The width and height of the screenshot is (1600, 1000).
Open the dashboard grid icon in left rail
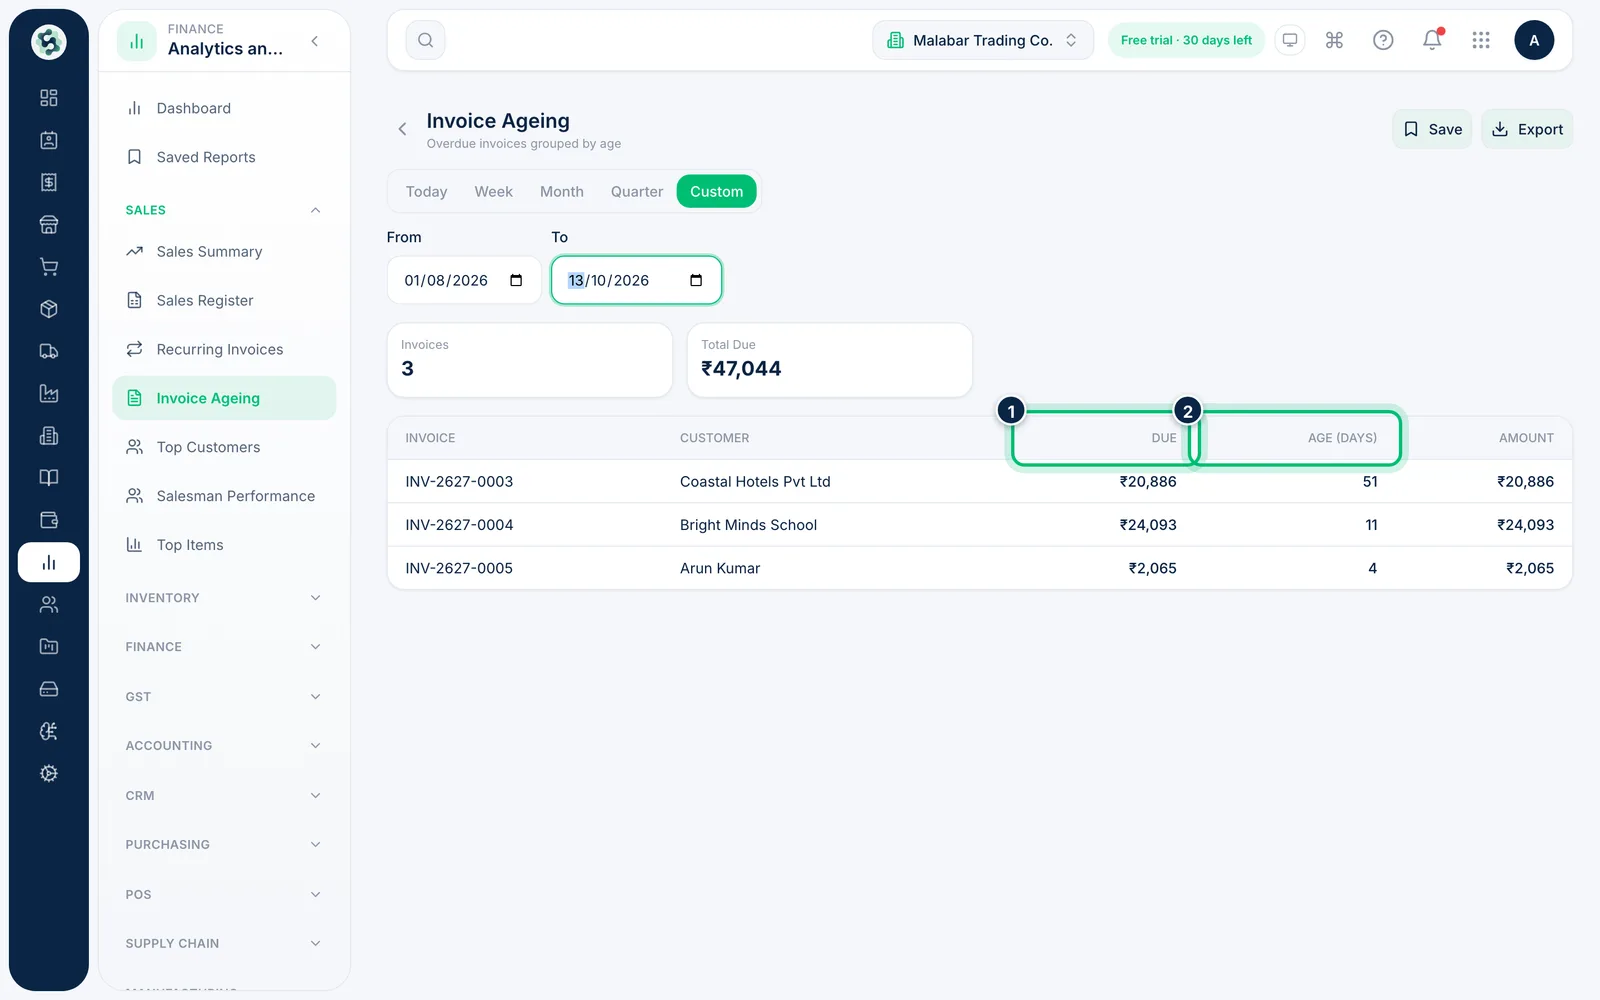(x=48, y=98)
